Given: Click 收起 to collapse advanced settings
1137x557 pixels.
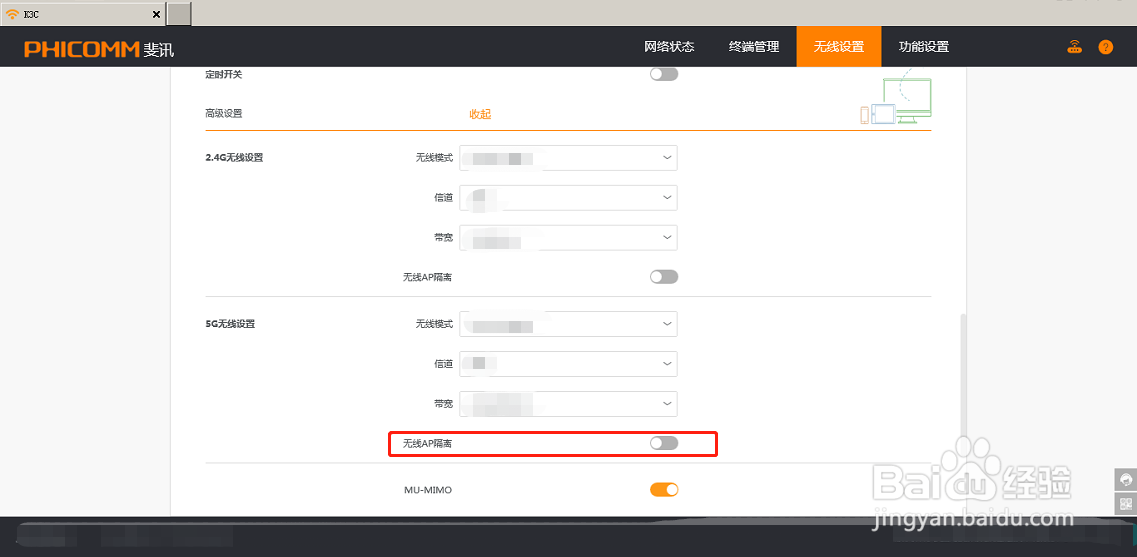Looking at the screenshot, I should [480, 114].
